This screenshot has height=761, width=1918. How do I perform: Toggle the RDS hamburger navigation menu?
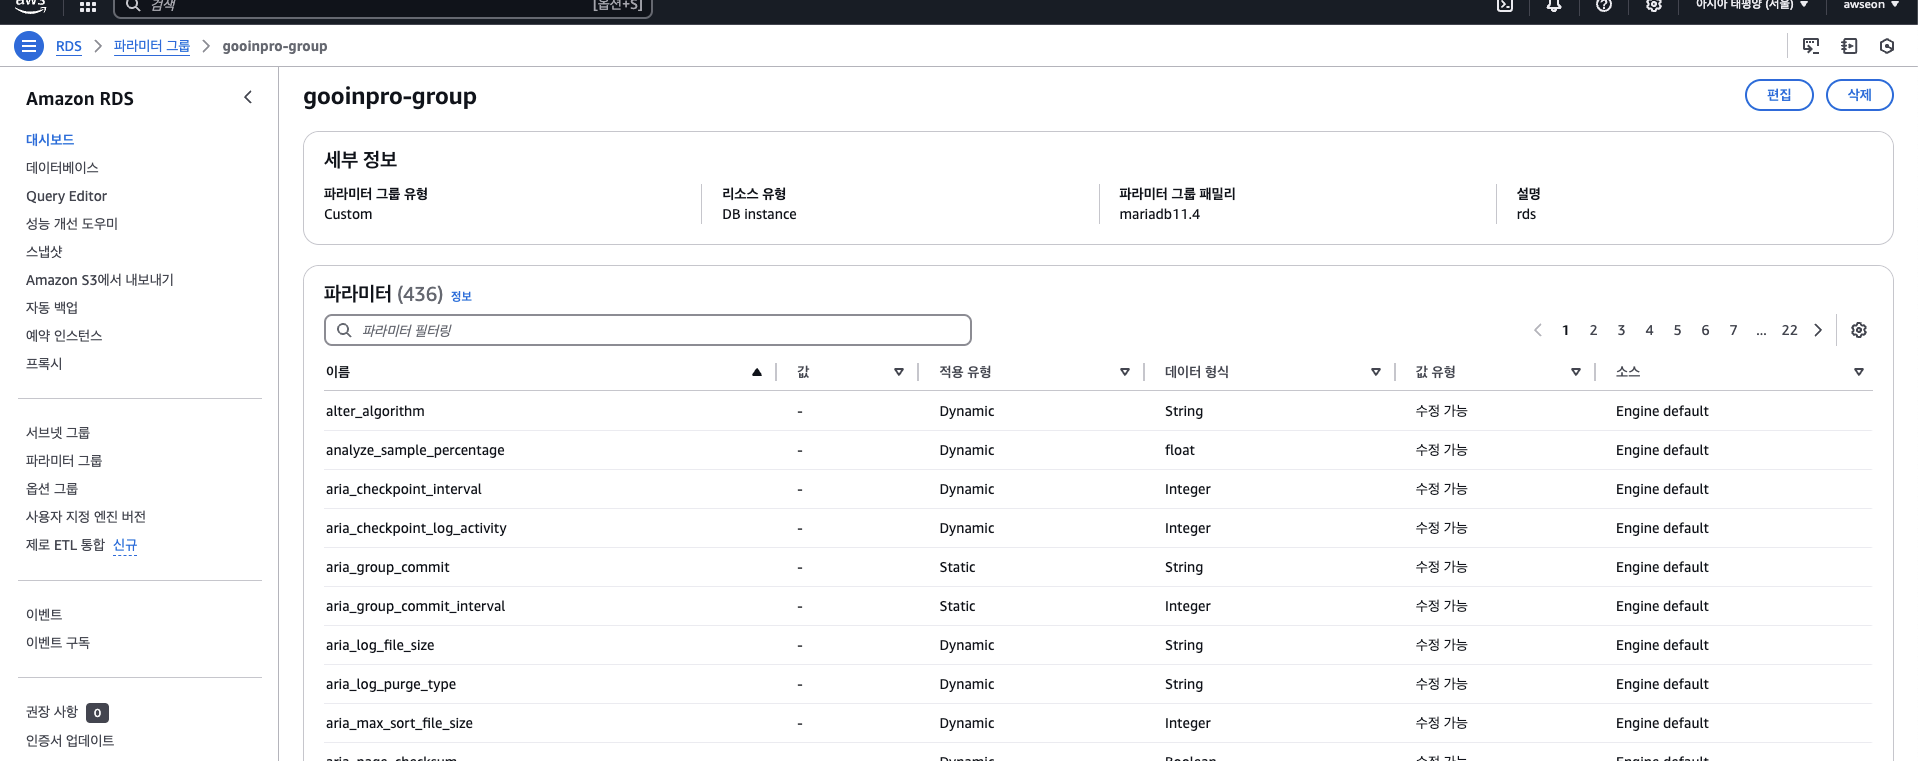tap(29, 46)
